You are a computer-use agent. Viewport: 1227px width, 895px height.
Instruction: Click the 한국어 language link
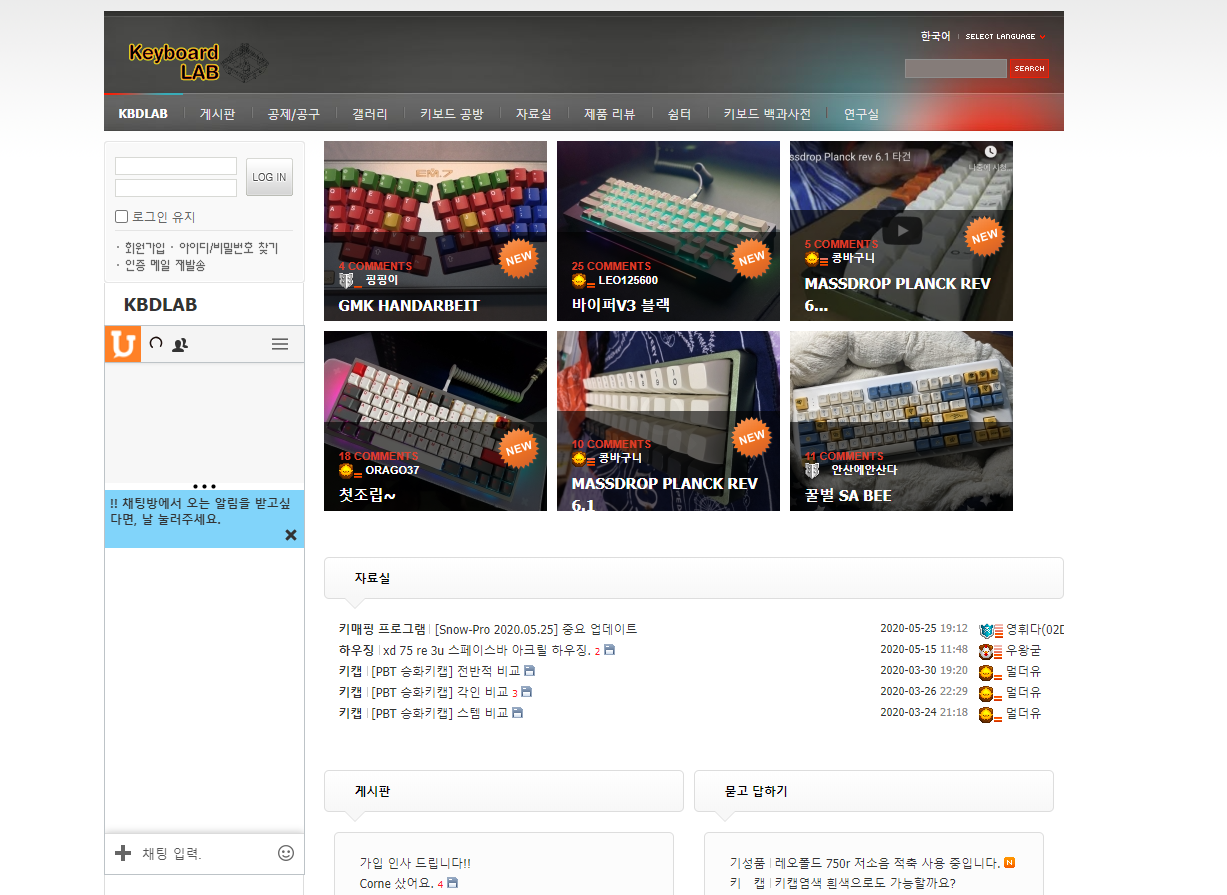936,36
